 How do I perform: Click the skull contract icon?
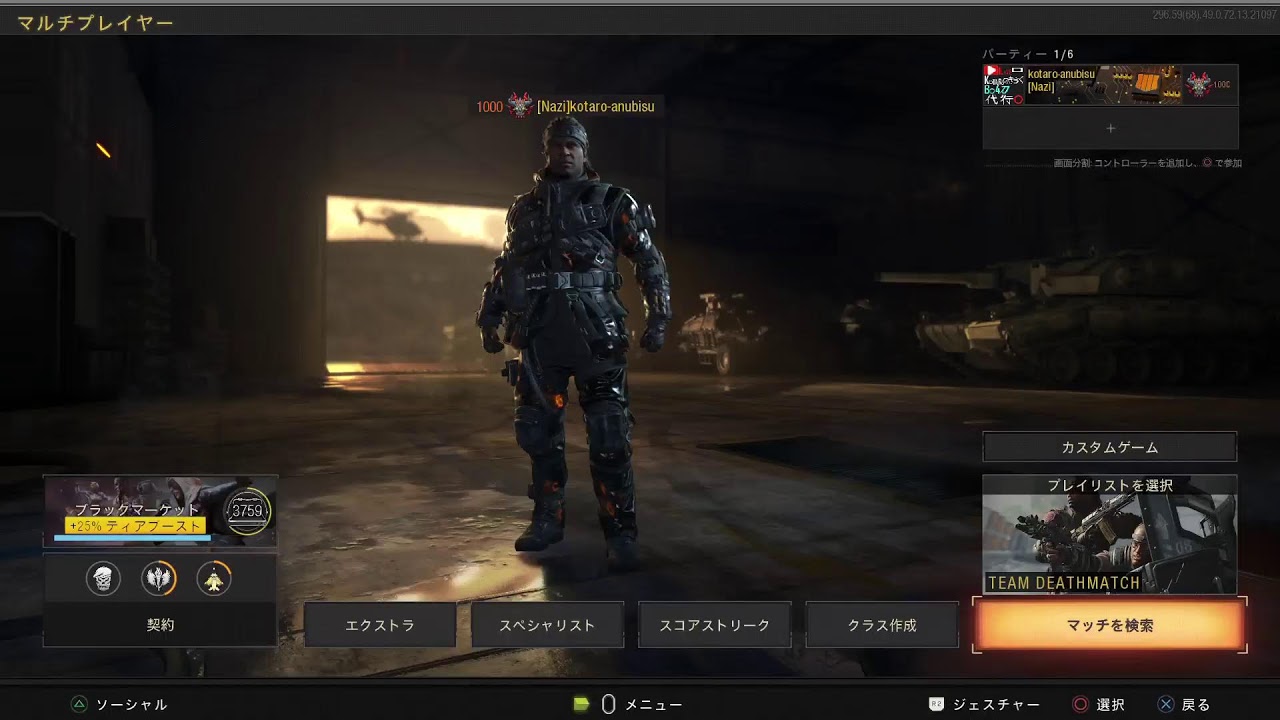click(x=103, y=578)
